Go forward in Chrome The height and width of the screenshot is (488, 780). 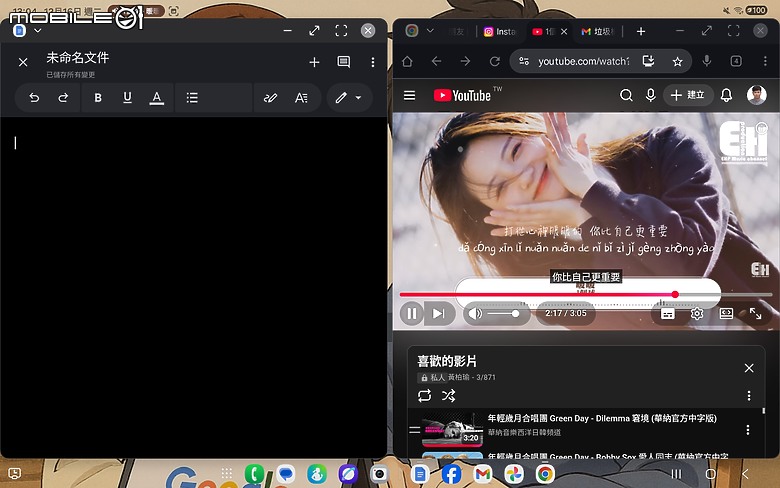(465, 61)
